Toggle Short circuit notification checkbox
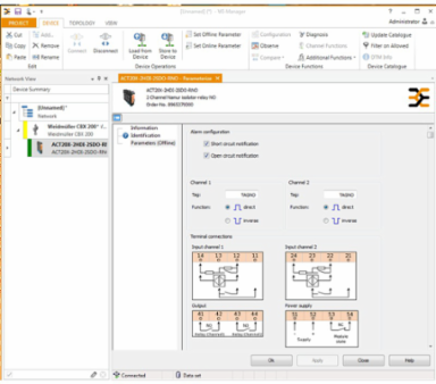The height and width of the screenshot is (384, 436). [206, 144]
